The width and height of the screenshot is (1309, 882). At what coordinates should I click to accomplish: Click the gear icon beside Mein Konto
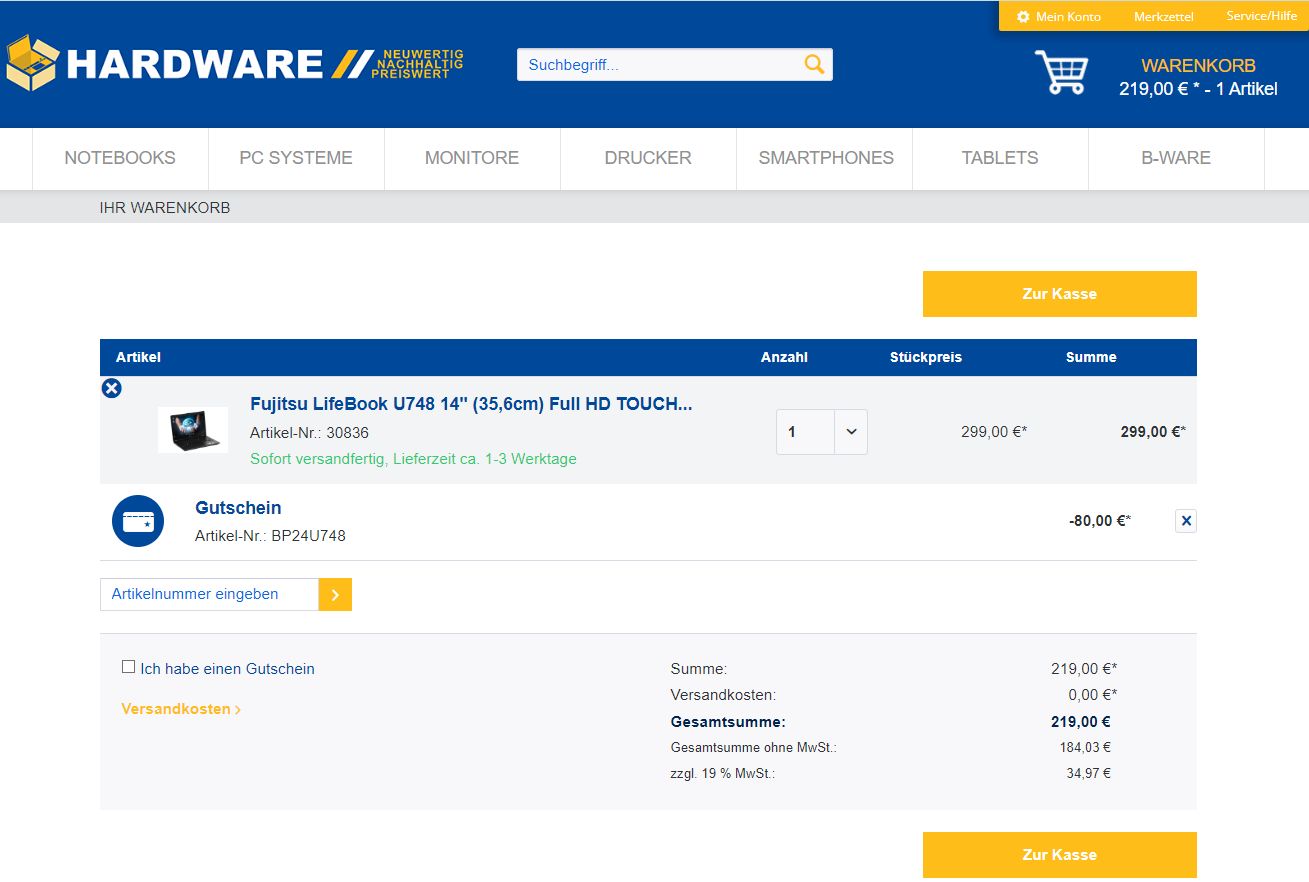tap(1023, 17)
